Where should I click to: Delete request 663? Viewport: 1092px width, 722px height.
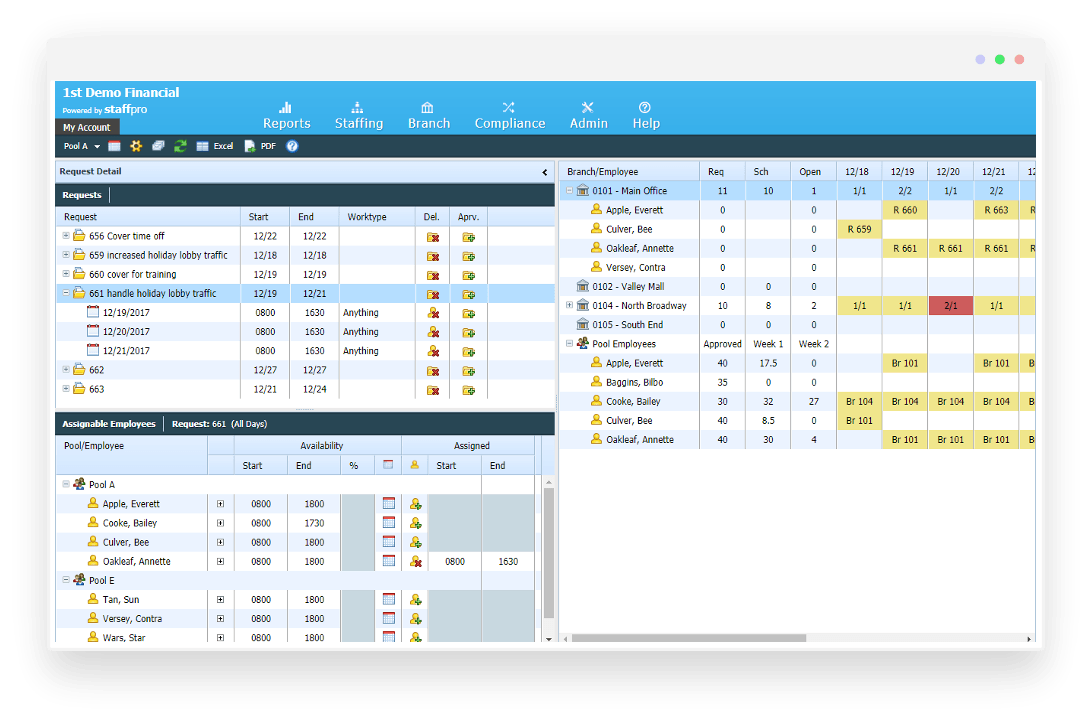(432, 390)
